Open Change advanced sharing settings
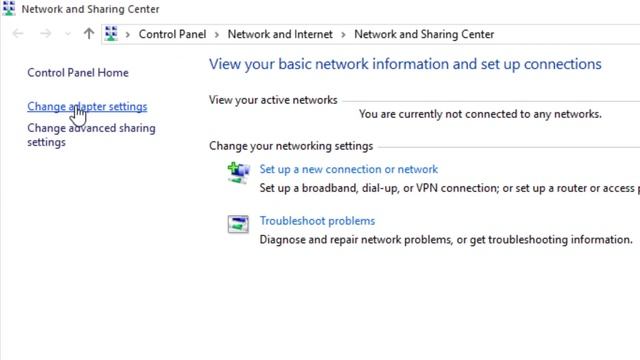Image resolution: width=640 pixels, height=360 pixels. [x=91, y=135]
